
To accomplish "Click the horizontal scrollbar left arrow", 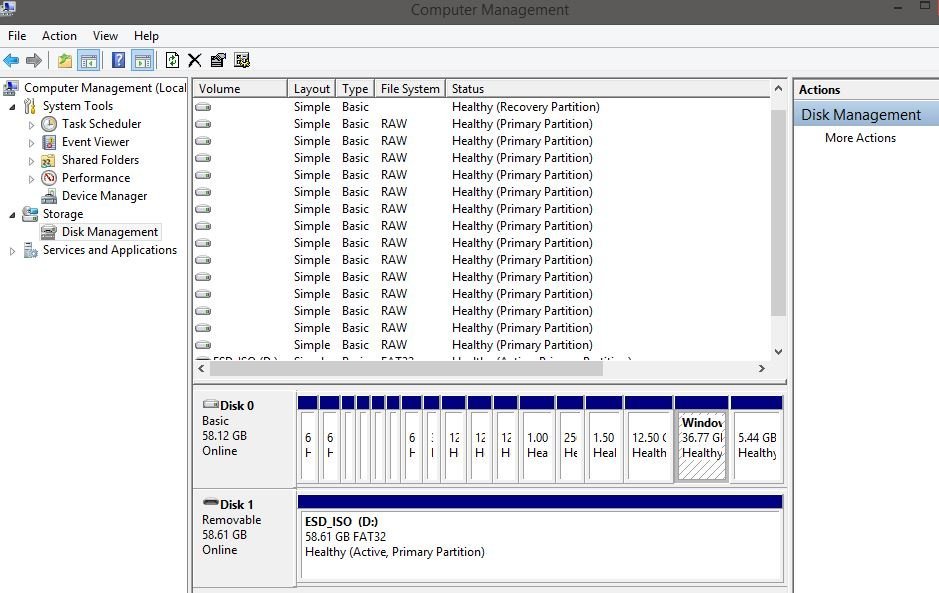I will pyautogui.click(x=201, y=368).
